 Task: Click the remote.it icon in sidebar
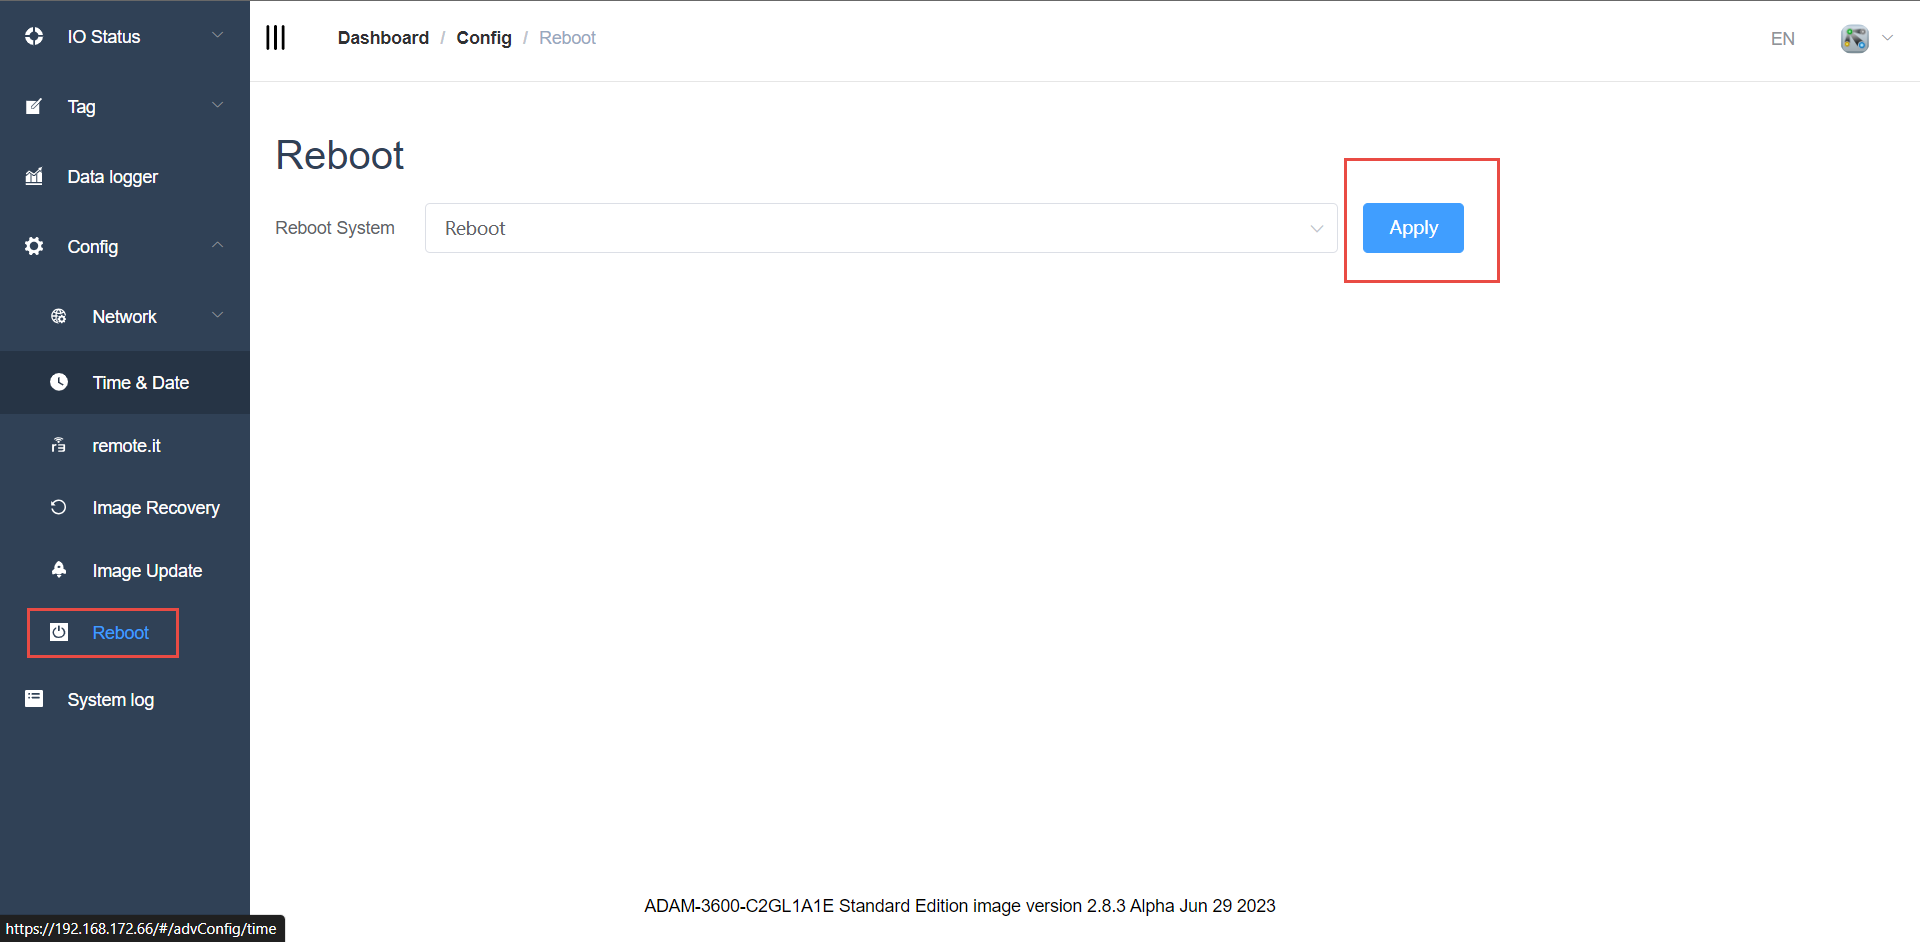(x=59, y=446)
